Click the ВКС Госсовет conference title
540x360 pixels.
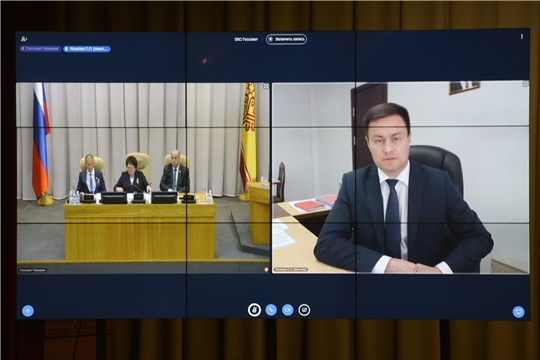[x=246, y=39]
